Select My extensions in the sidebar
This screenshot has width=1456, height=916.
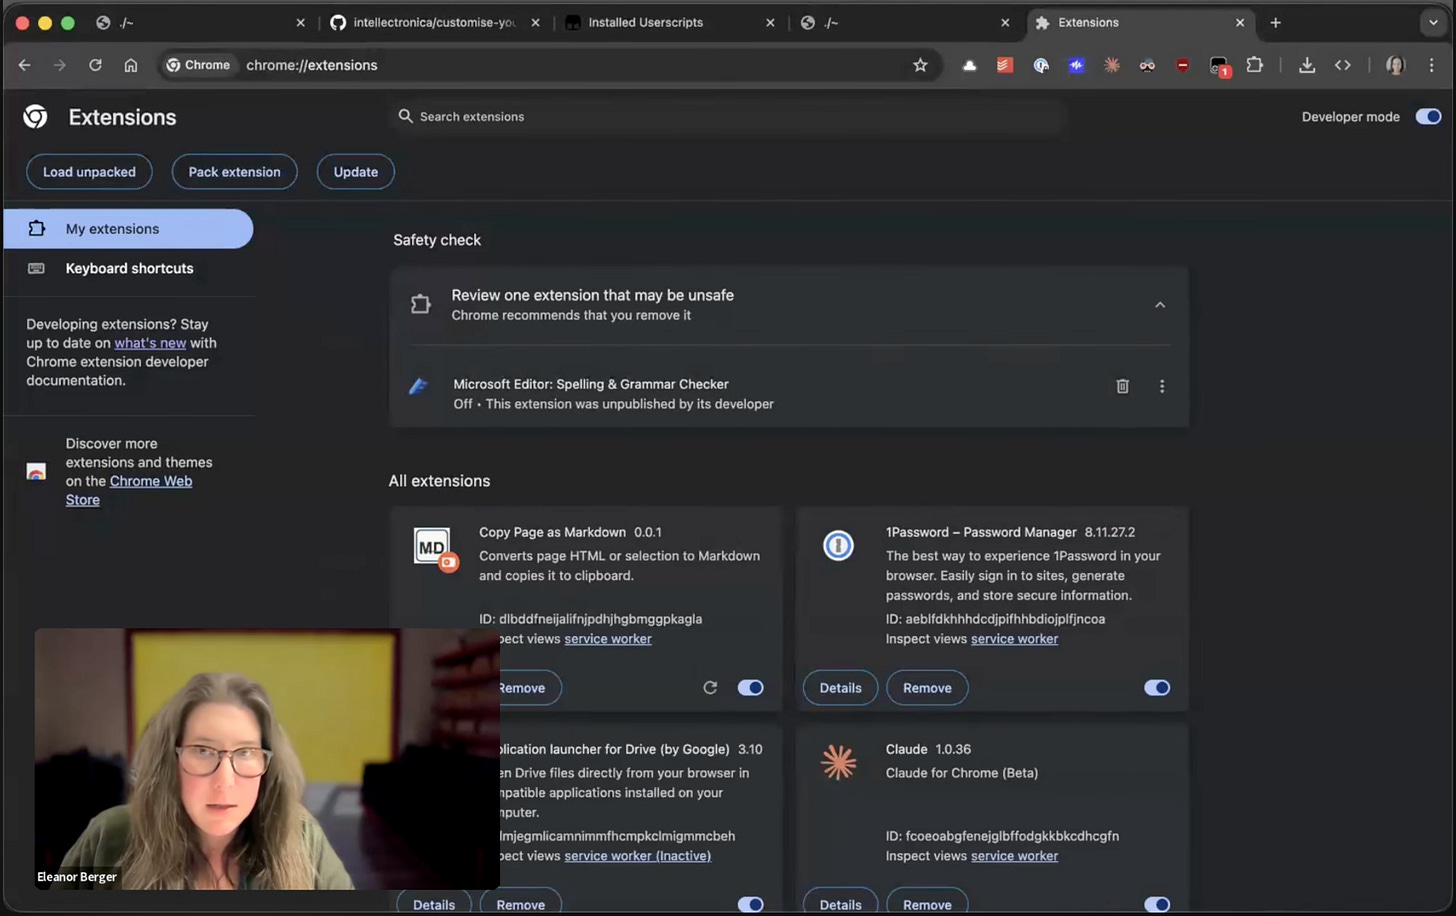click(128, 229)
